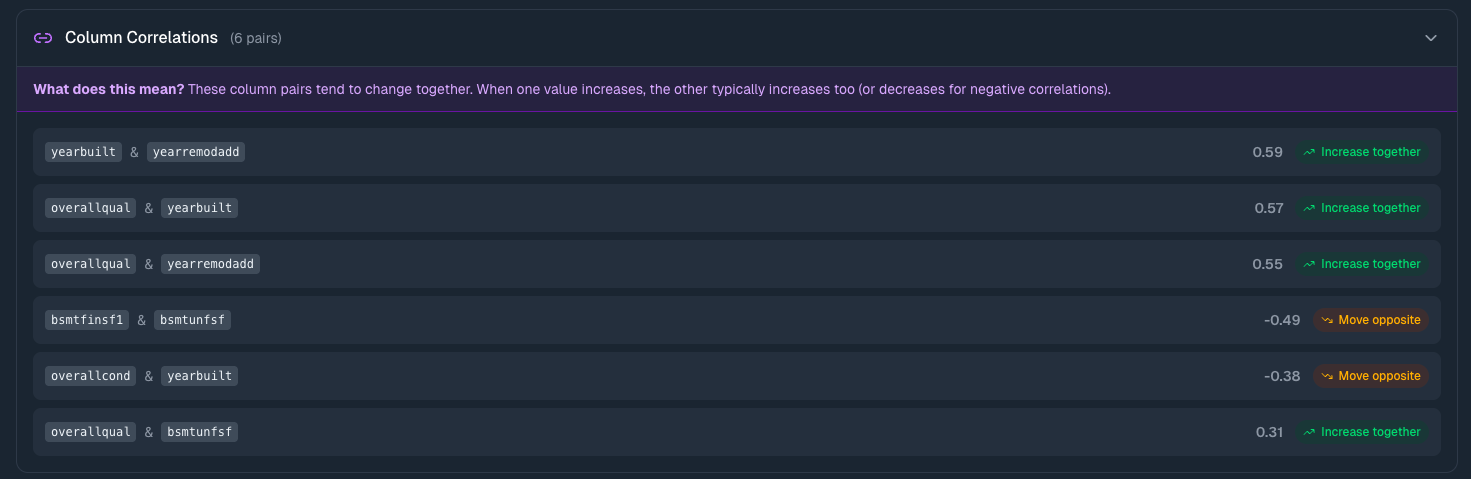
Task: Click the Column Correlations heading
Action: (141, 38)
